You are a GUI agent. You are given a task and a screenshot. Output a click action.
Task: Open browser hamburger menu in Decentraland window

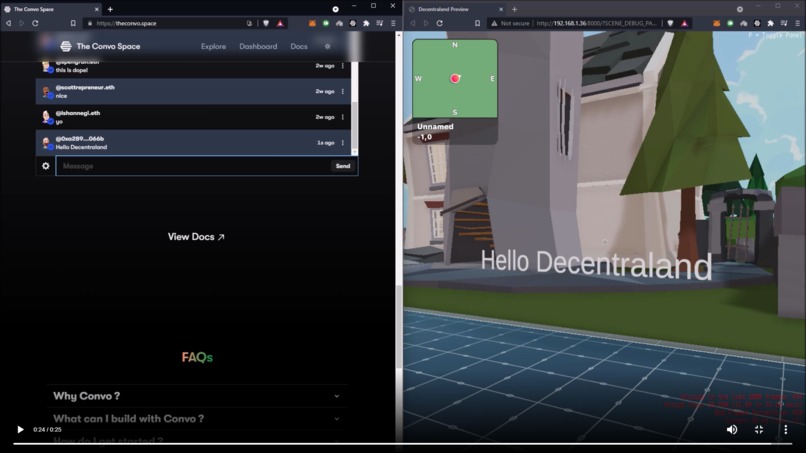click(798, 23)
